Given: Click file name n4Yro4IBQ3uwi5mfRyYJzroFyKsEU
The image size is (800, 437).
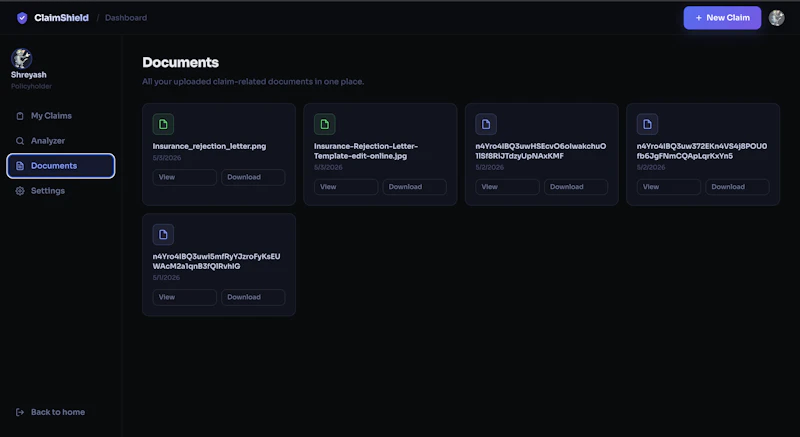Looking at the screenshot, I should 216,261.
